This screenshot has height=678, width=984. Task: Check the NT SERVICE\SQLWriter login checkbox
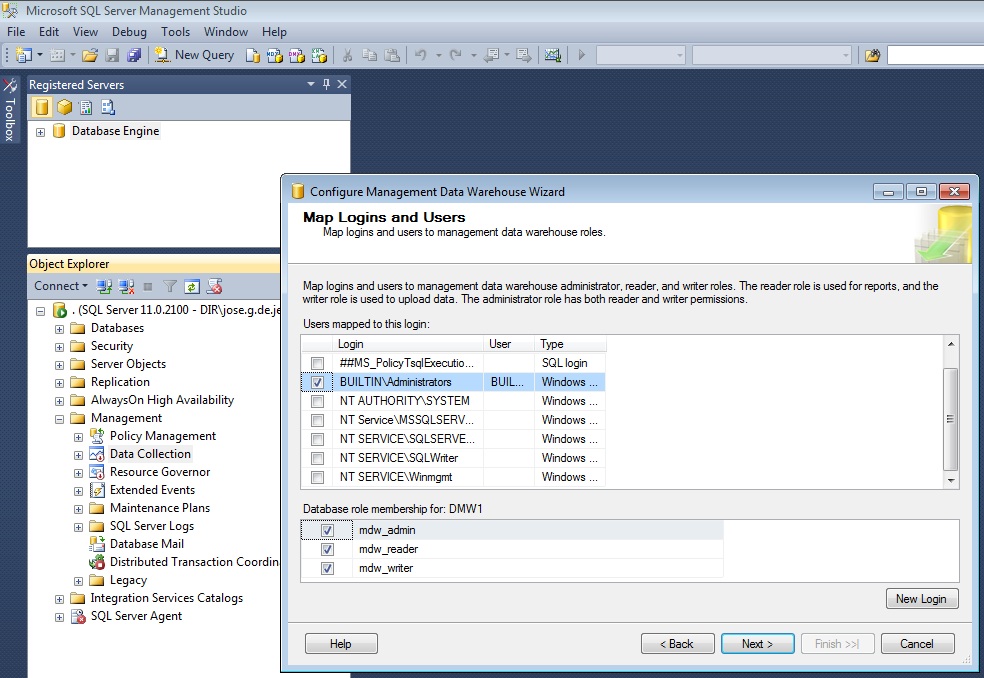coord(318,458)
